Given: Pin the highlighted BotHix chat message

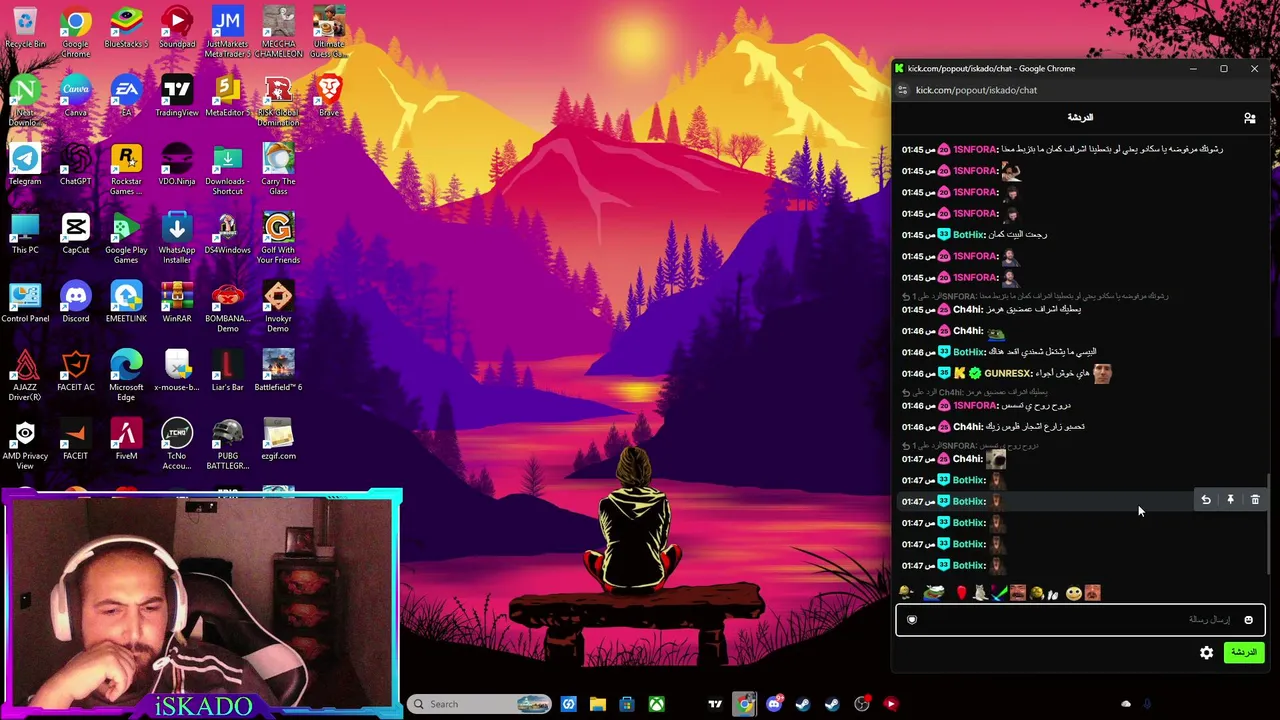Looking at the screenshot, I should [x=1230, y=500].
